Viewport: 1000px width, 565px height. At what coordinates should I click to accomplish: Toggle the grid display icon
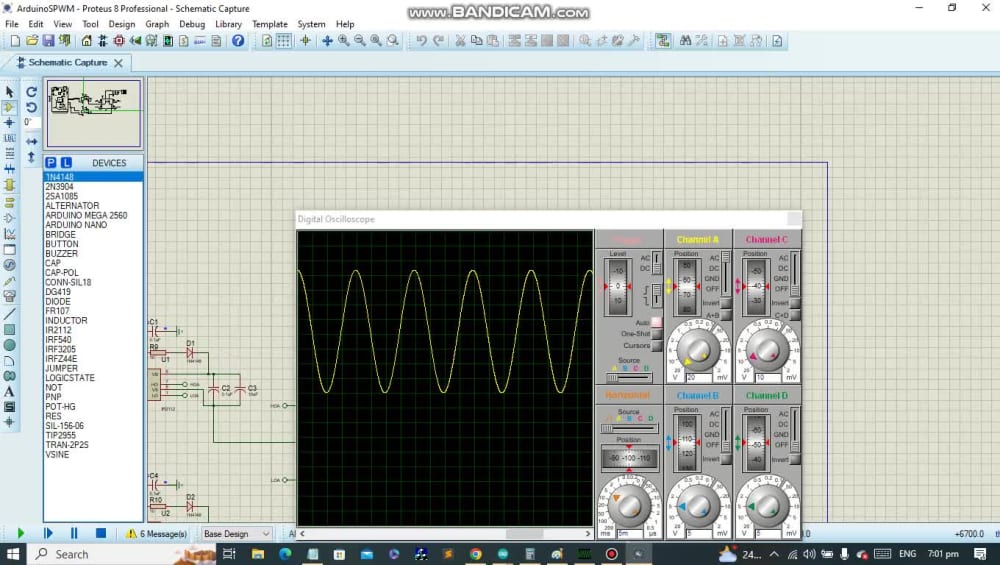284,41
